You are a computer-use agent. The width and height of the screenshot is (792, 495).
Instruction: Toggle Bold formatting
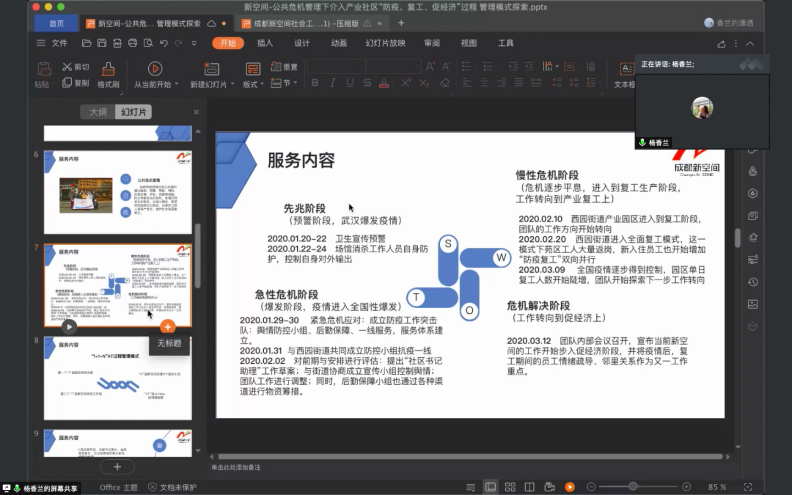point(315,83)
